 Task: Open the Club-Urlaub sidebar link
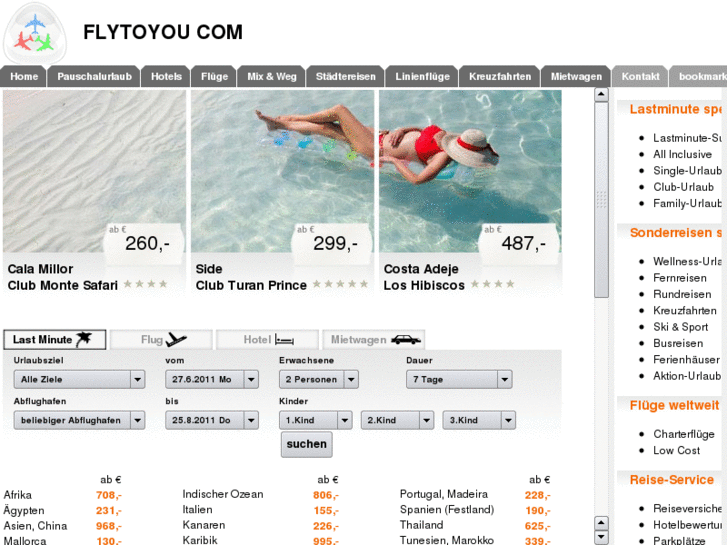coord(683,187)
